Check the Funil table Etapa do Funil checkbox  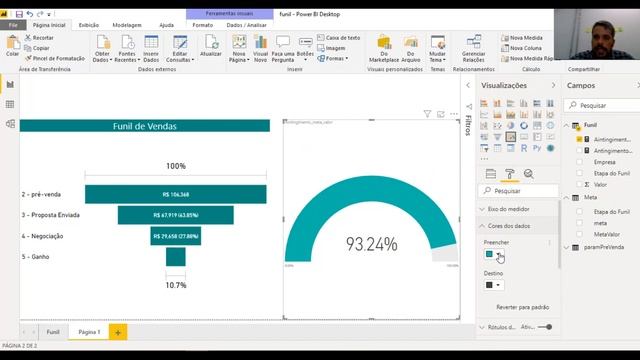[x=579, y=173]
